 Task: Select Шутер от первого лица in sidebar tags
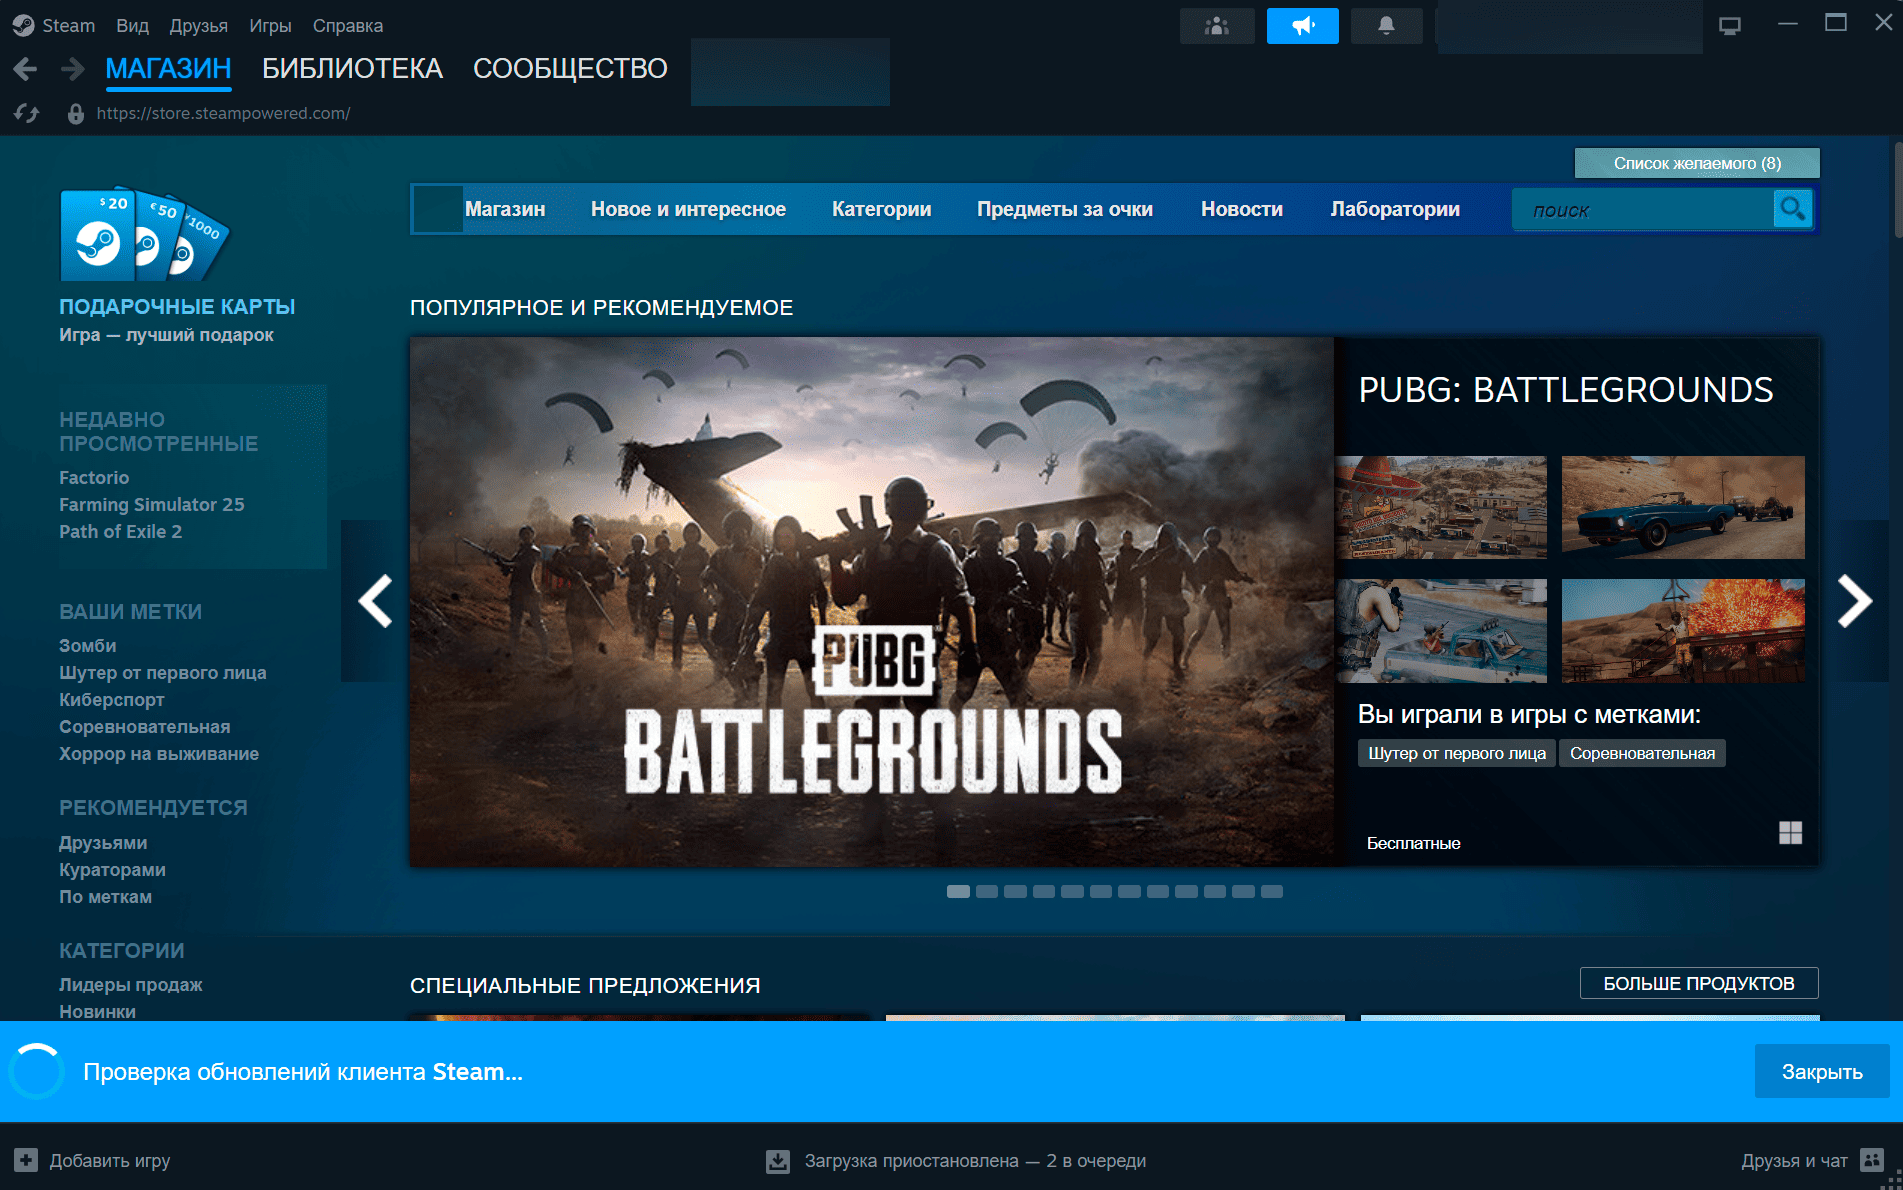162,672
